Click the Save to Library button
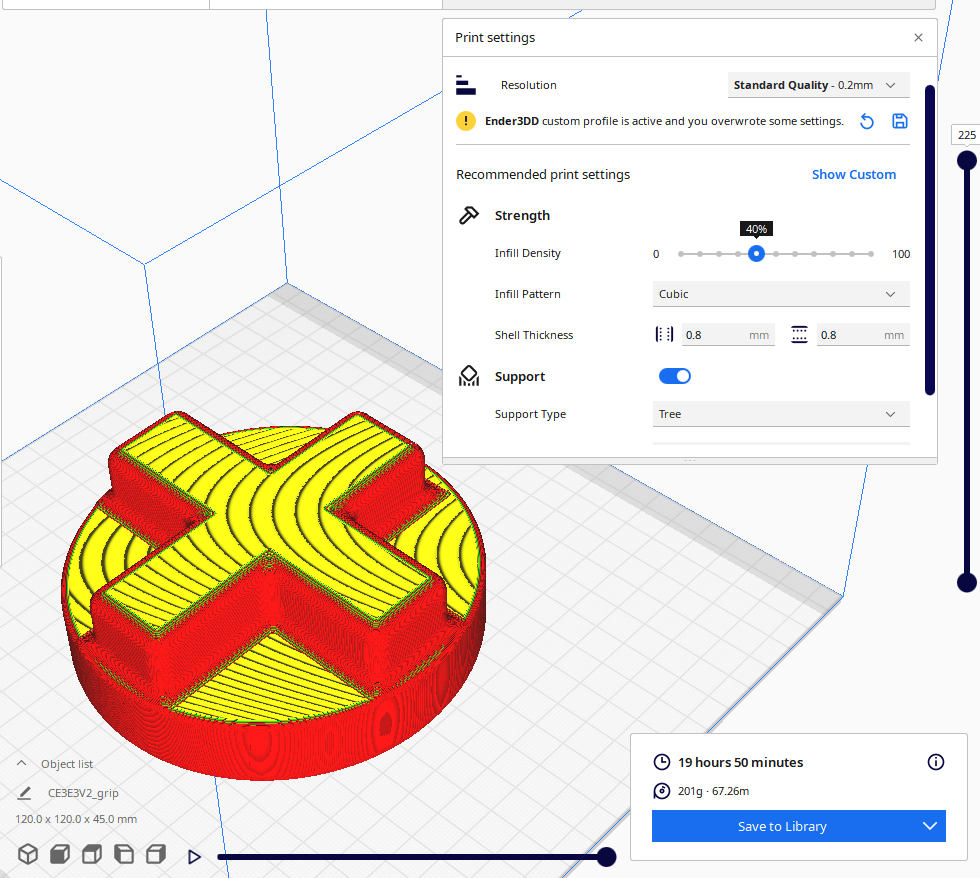Viewport: 980px width, 878px height. tap(785, 826)
